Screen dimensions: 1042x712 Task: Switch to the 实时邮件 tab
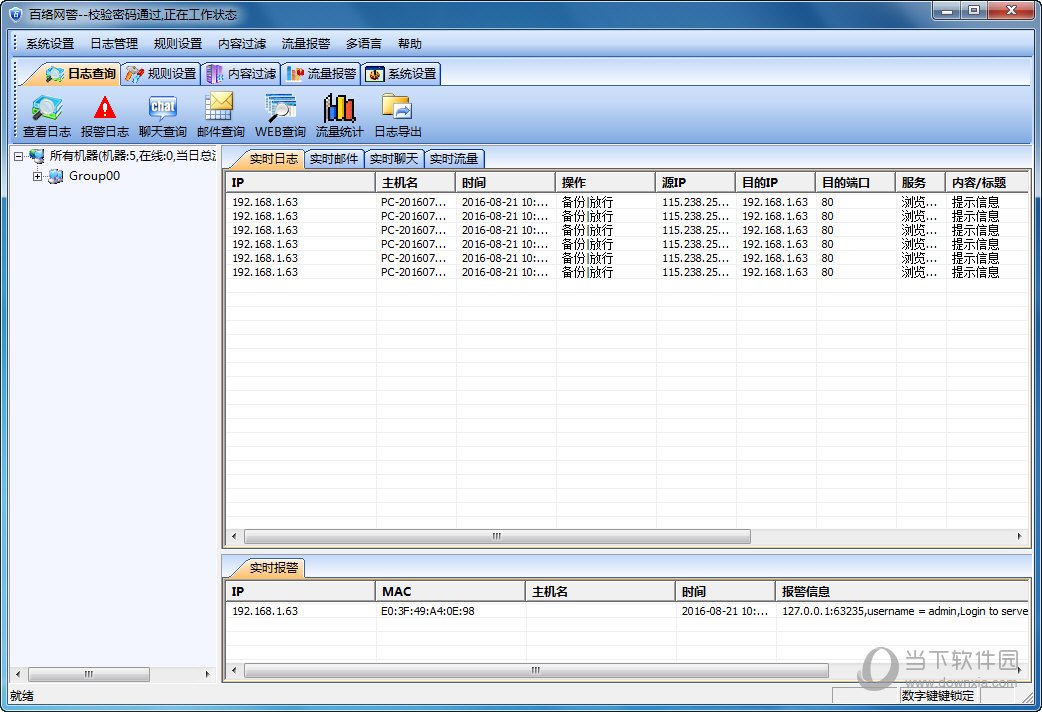point(333,159)
